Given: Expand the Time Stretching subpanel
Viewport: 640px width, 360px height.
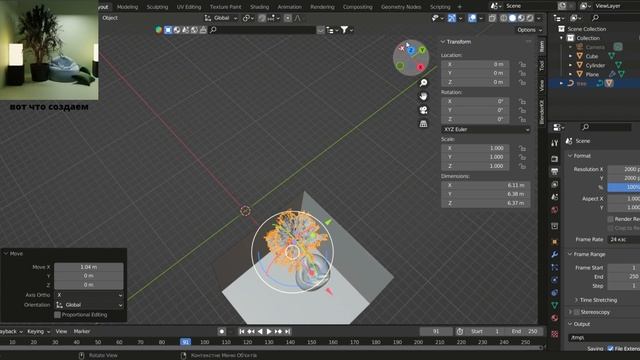Looking at the screenshot, I should coord(576,300).
